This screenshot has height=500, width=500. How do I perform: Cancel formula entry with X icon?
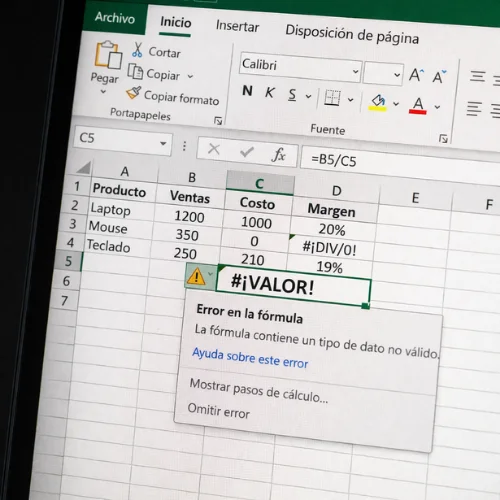214,149
